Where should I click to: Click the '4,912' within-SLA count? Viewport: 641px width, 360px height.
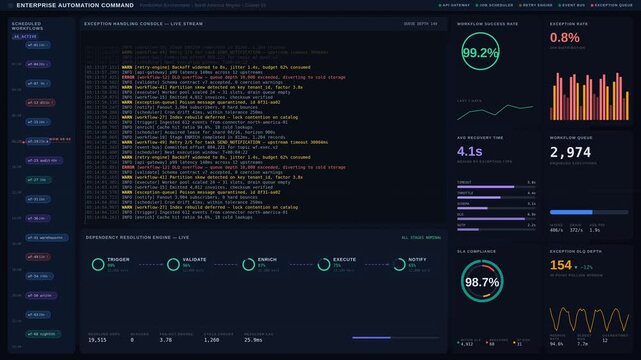click(x=467, y=344)
